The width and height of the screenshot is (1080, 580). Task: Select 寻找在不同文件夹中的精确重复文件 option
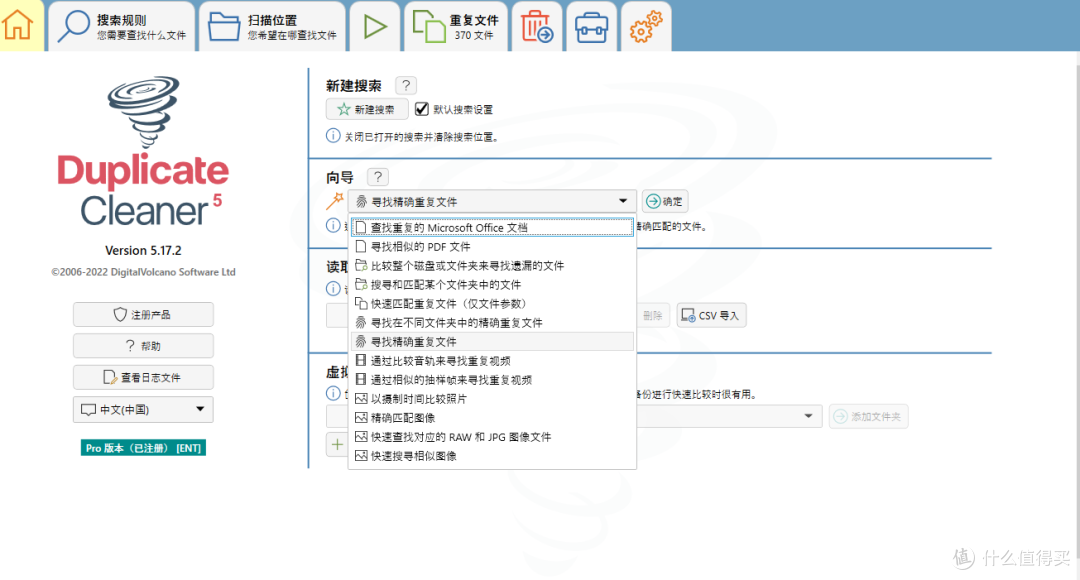(492, 322)
